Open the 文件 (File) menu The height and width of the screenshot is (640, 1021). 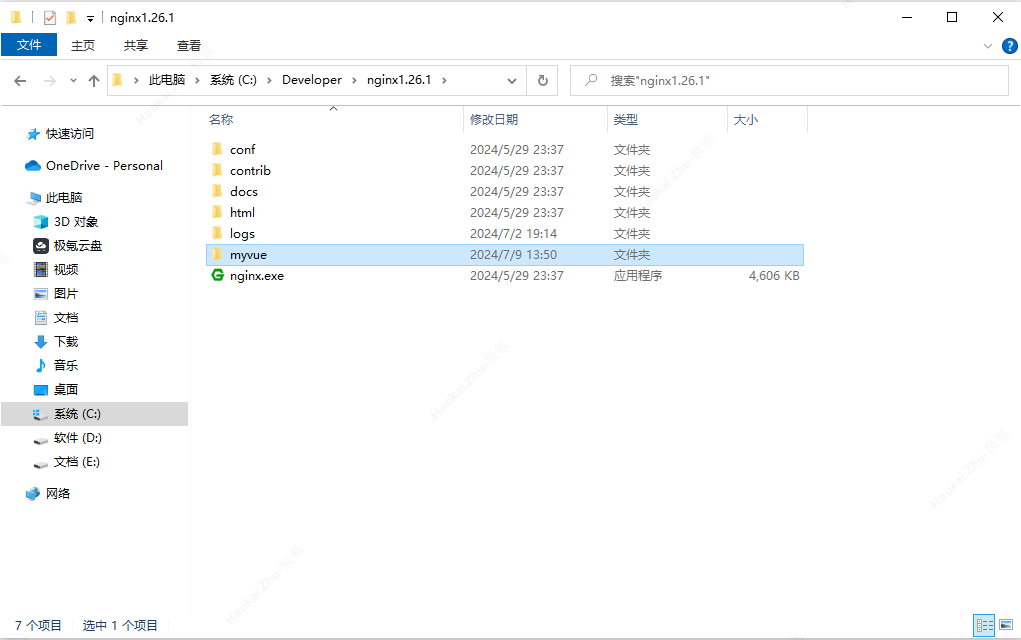point(29,45)
